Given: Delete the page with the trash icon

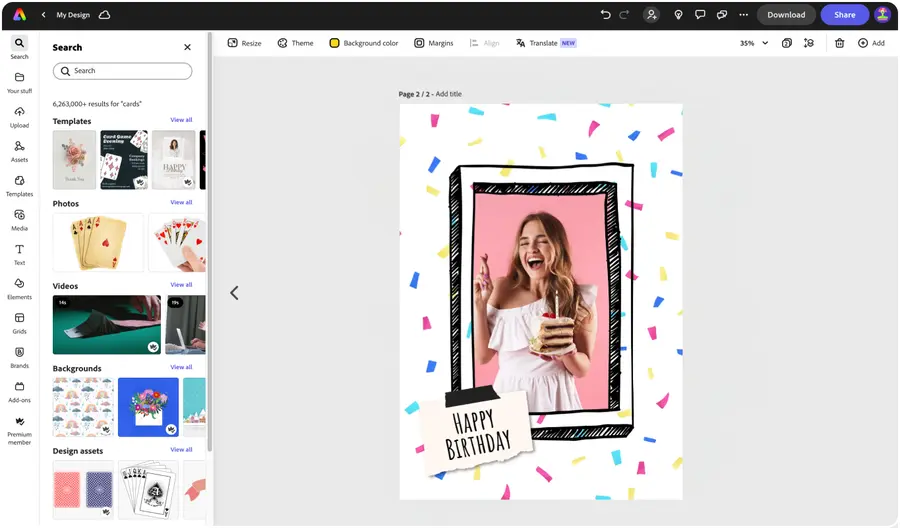Looking at the screenshot, I should click(x=839, y=43).
